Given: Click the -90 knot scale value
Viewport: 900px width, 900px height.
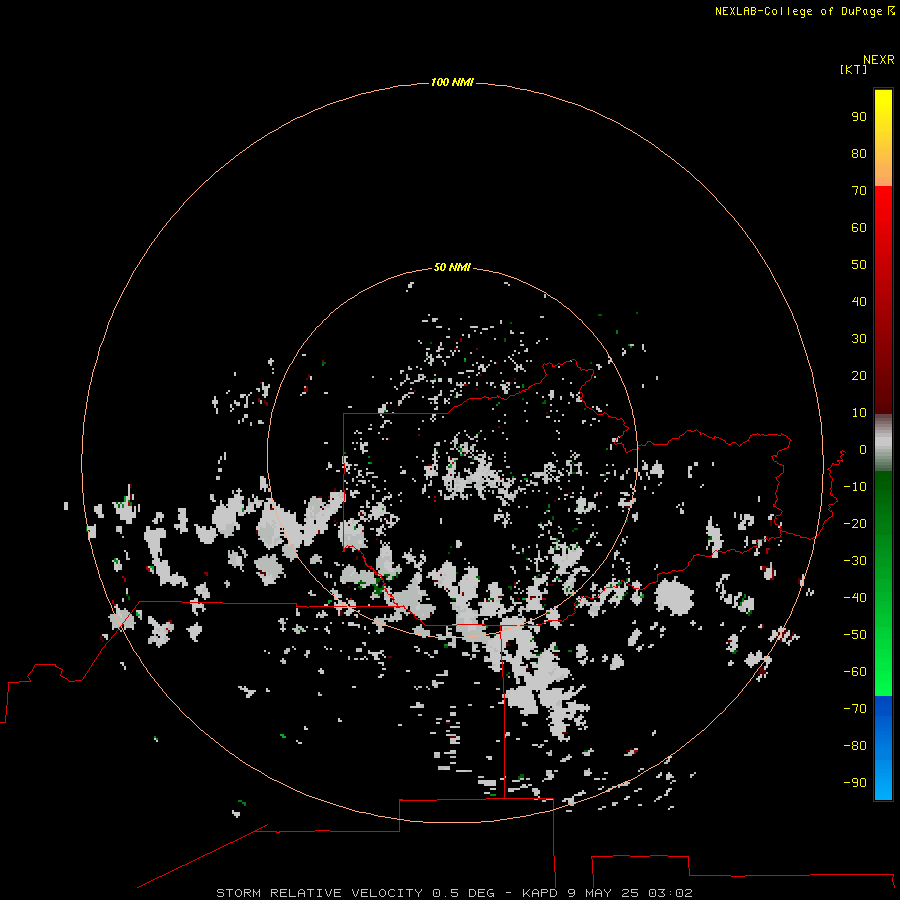Looking at the screenshot, I should point(855,783).
